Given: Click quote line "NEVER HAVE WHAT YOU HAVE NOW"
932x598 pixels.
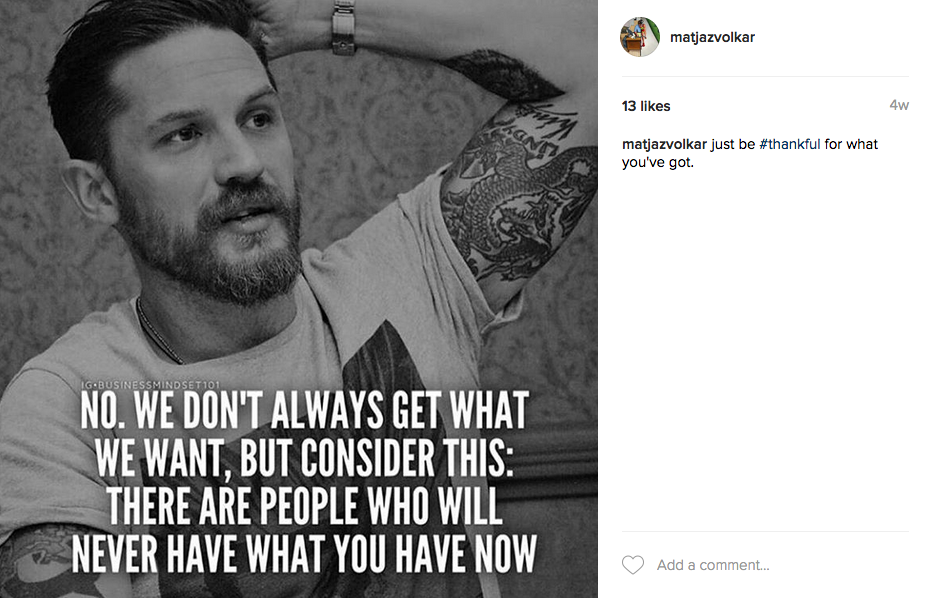Looking at the screenshot, I should (304, 553).
